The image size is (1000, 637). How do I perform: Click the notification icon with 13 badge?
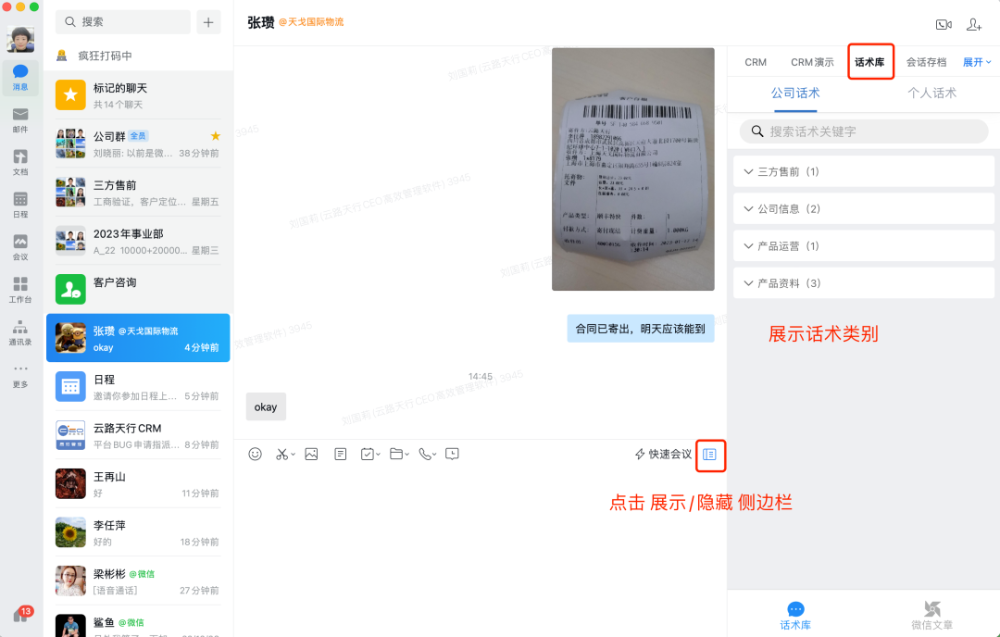click(22, 614)
